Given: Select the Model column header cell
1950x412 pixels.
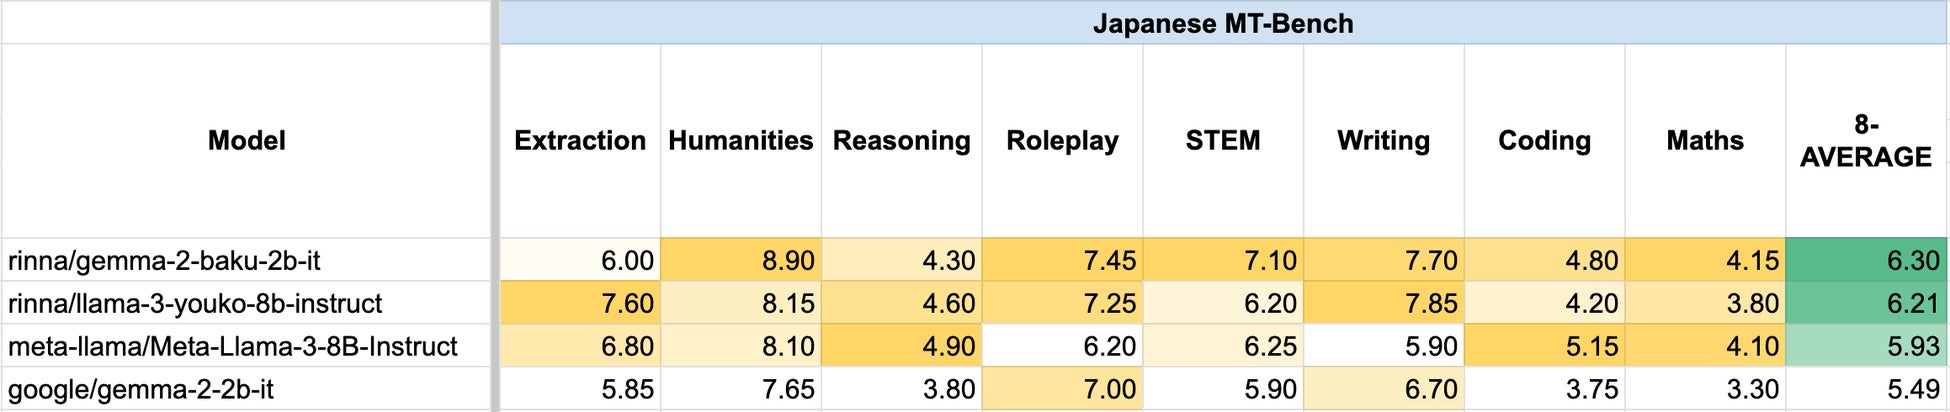Looking at the screenshot, I should [246, 140].
